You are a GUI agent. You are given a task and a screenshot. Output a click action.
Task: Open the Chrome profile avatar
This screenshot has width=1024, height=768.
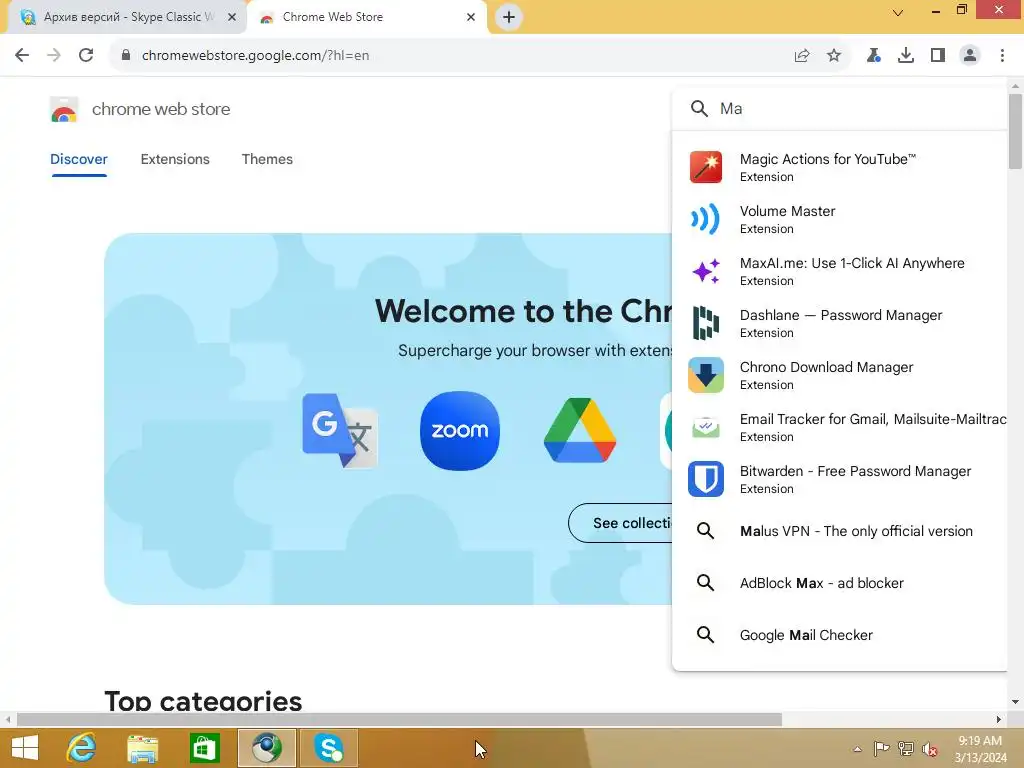(970, 56)
